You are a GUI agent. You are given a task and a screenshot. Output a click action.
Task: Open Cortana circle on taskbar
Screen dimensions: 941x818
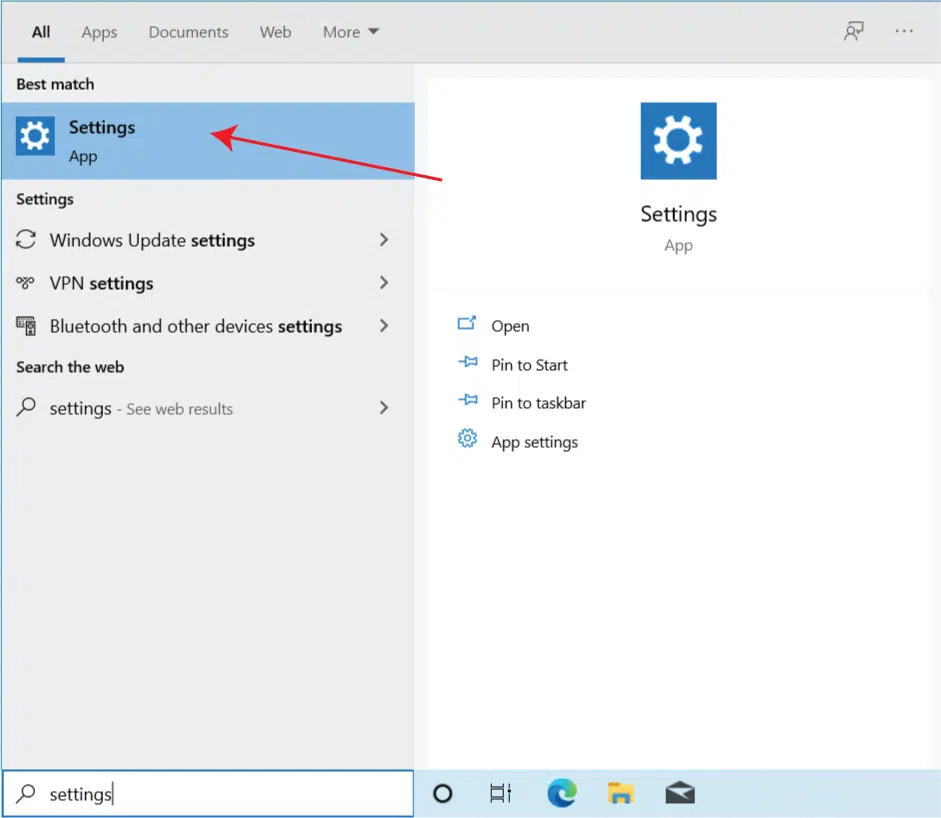coord(442,793)
